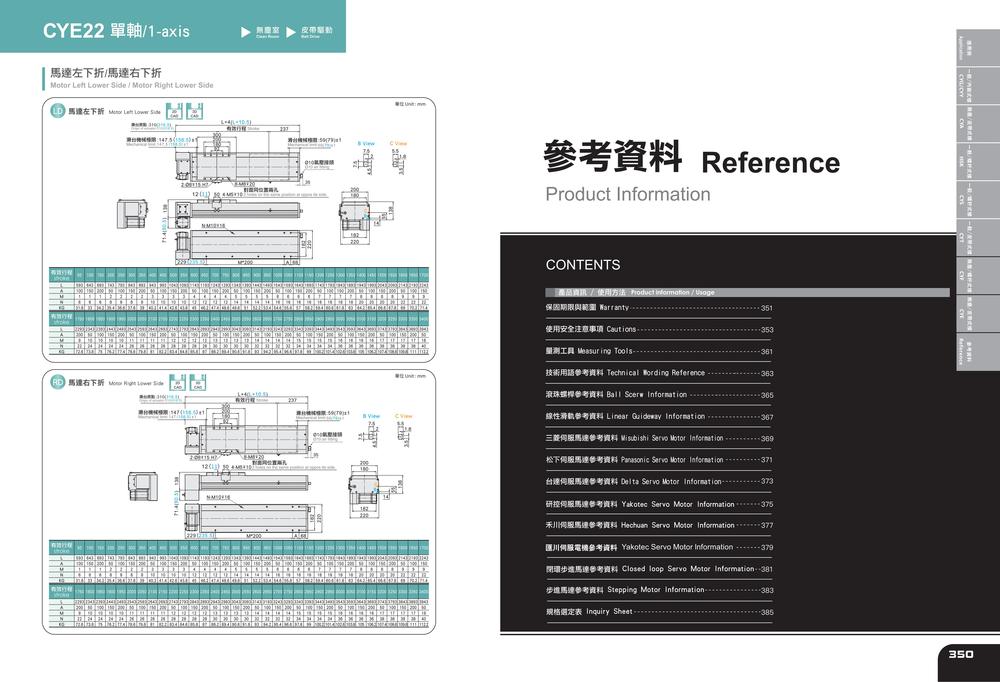Screen dimensions: 1000x682
Task: Click the CONTENTS heading
Action: pos(583,265)
